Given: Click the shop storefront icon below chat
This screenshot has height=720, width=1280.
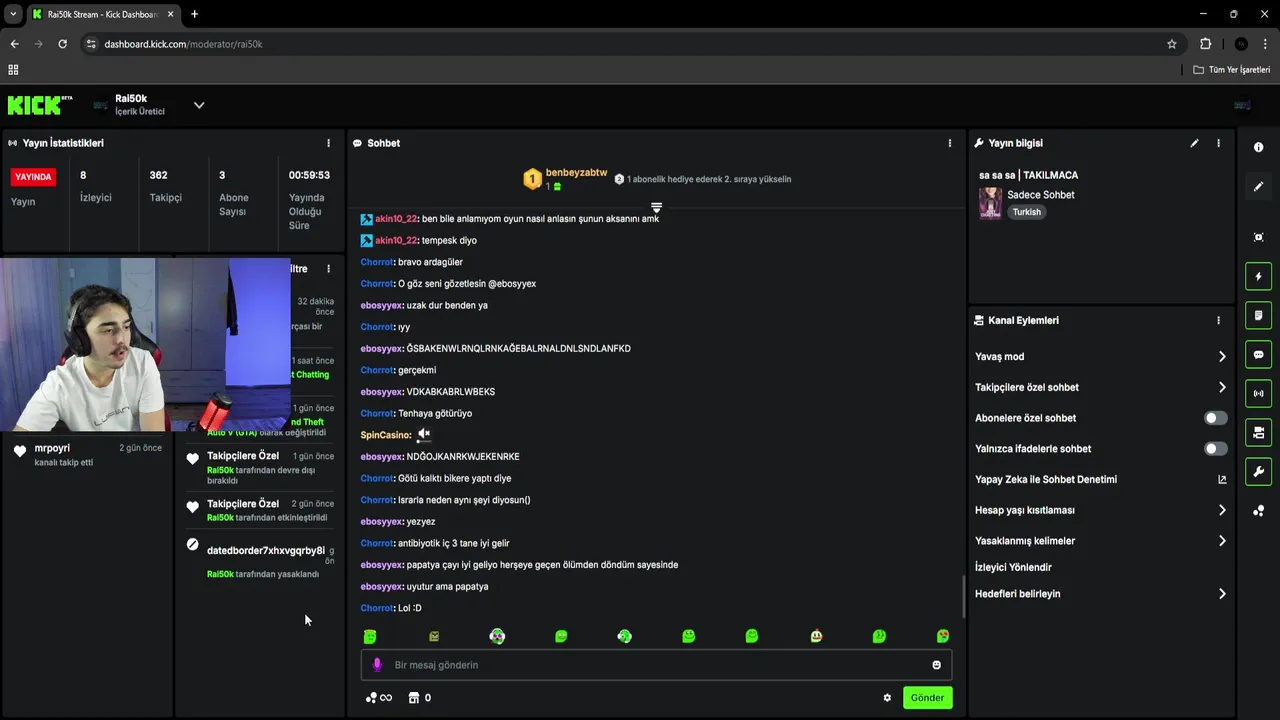Looking at the screenshot, I should pos(413,698).
